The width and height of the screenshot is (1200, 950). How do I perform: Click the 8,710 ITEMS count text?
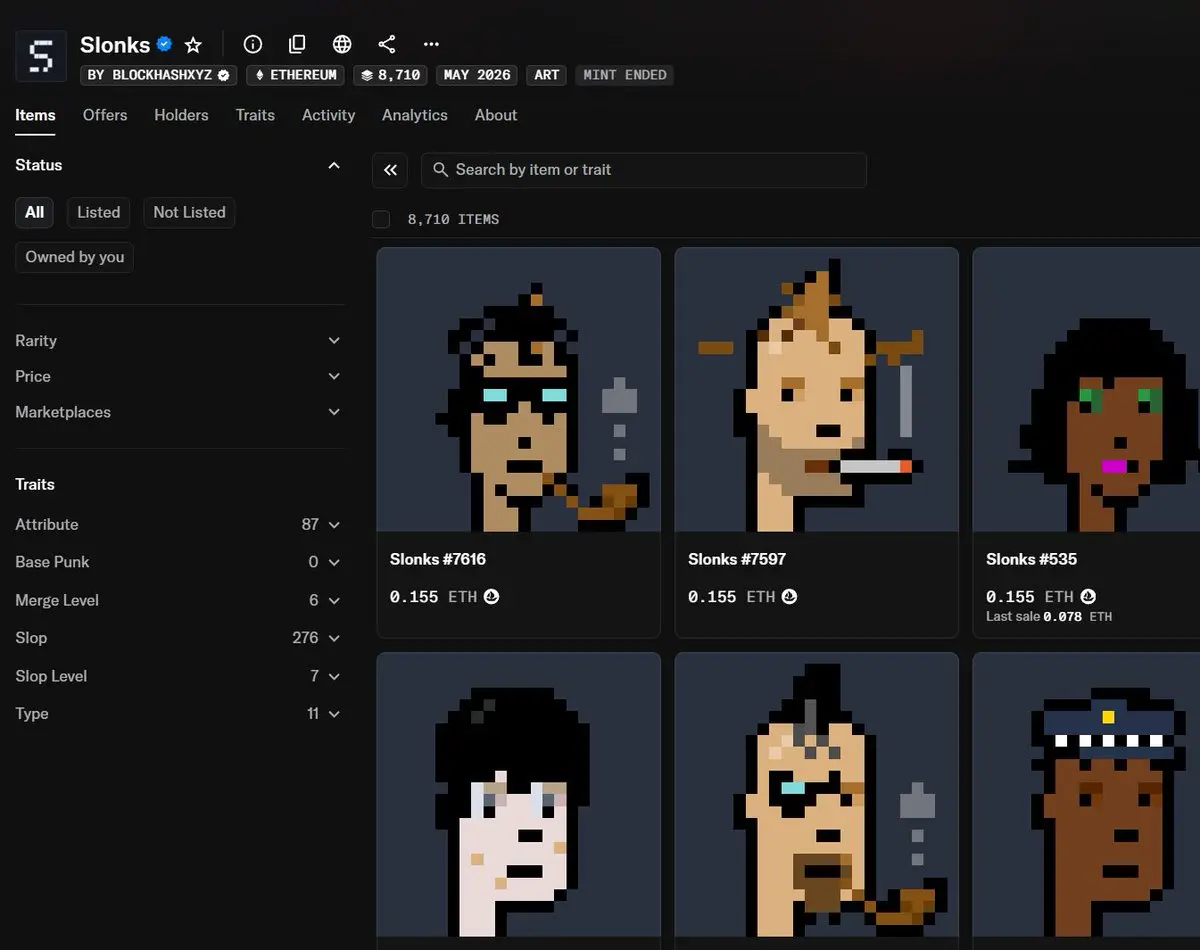point(453,219)
